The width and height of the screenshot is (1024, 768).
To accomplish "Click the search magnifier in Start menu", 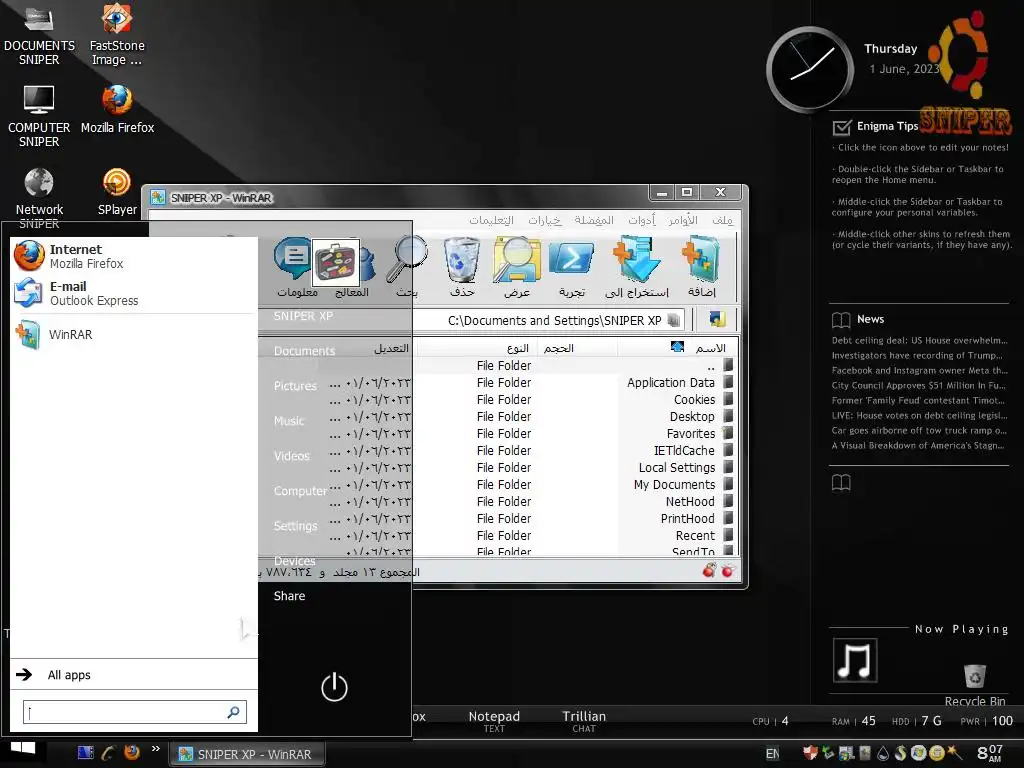I will tap(233, 712).
